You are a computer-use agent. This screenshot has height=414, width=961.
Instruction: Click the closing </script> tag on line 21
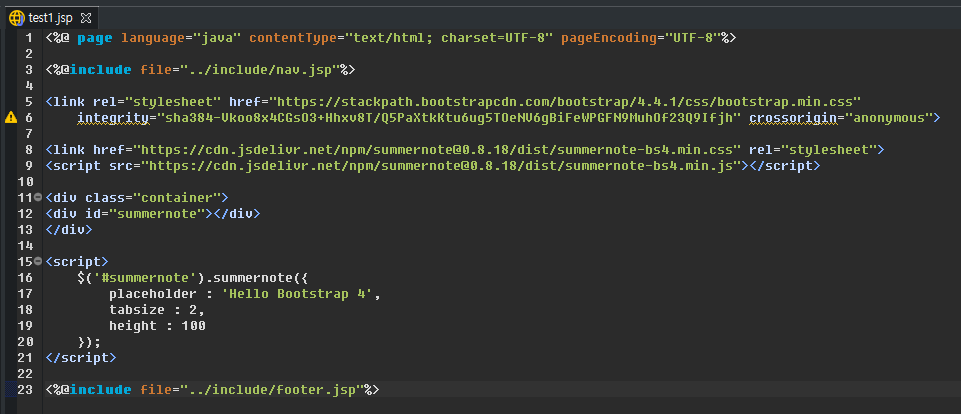point(81,357)
